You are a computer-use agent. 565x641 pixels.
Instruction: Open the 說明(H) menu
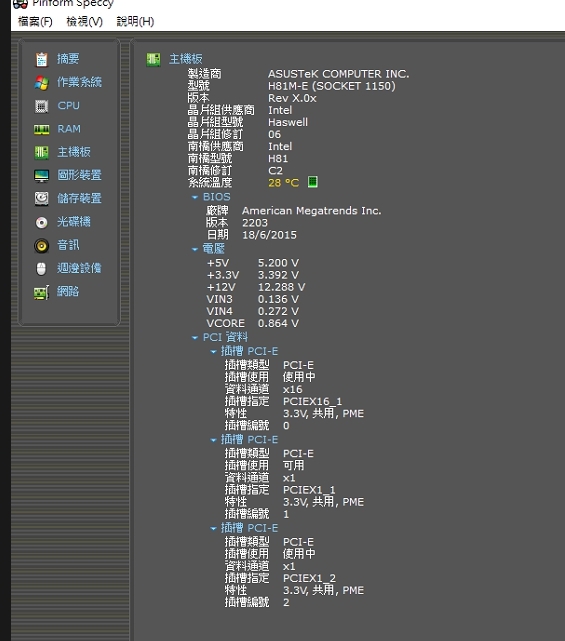135,21
